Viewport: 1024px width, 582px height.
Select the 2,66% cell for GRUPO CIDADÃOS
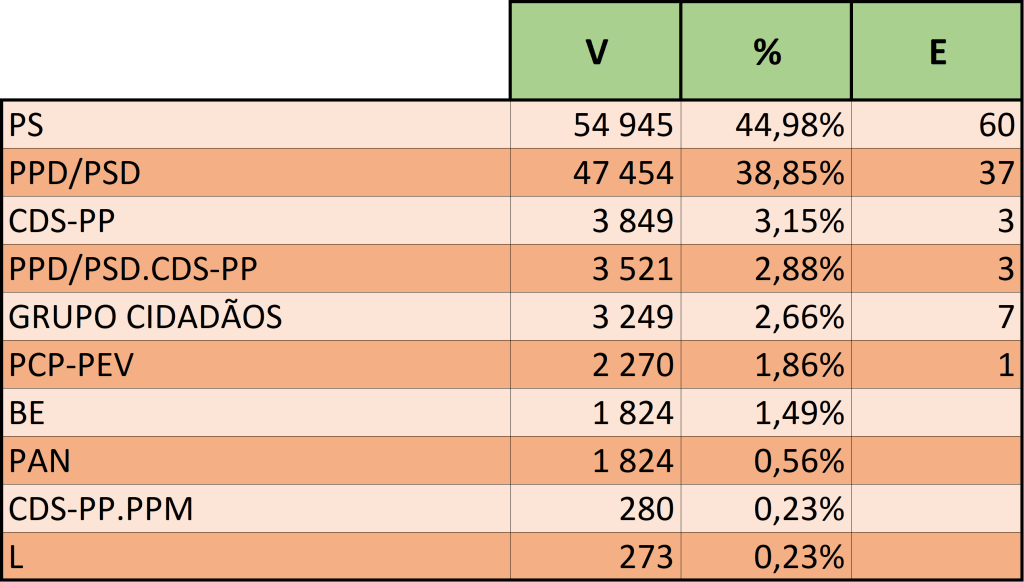(x=796, y=317)
